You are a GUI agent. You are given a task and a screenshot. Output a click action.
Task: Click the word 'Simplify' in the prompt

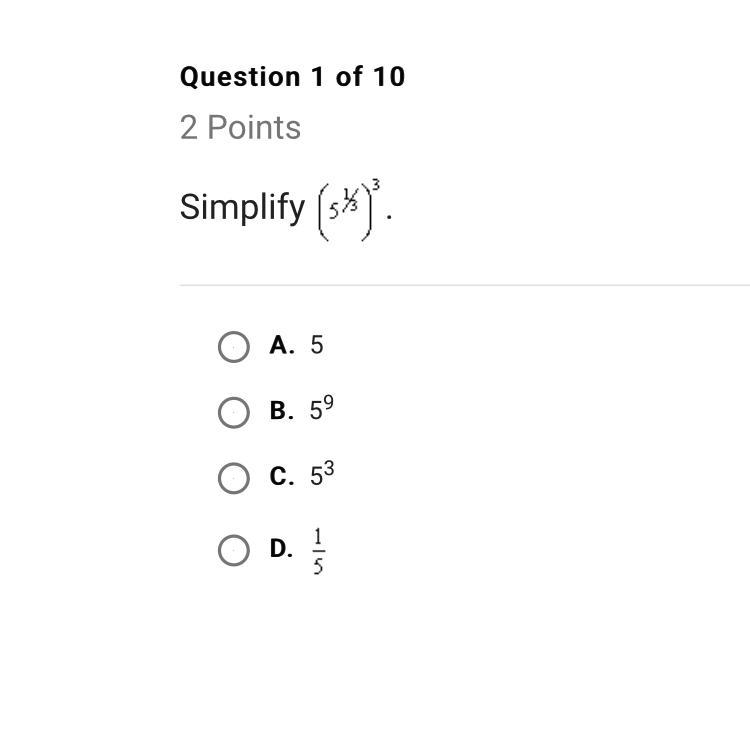pyautogui.click(x=242, y=208)
